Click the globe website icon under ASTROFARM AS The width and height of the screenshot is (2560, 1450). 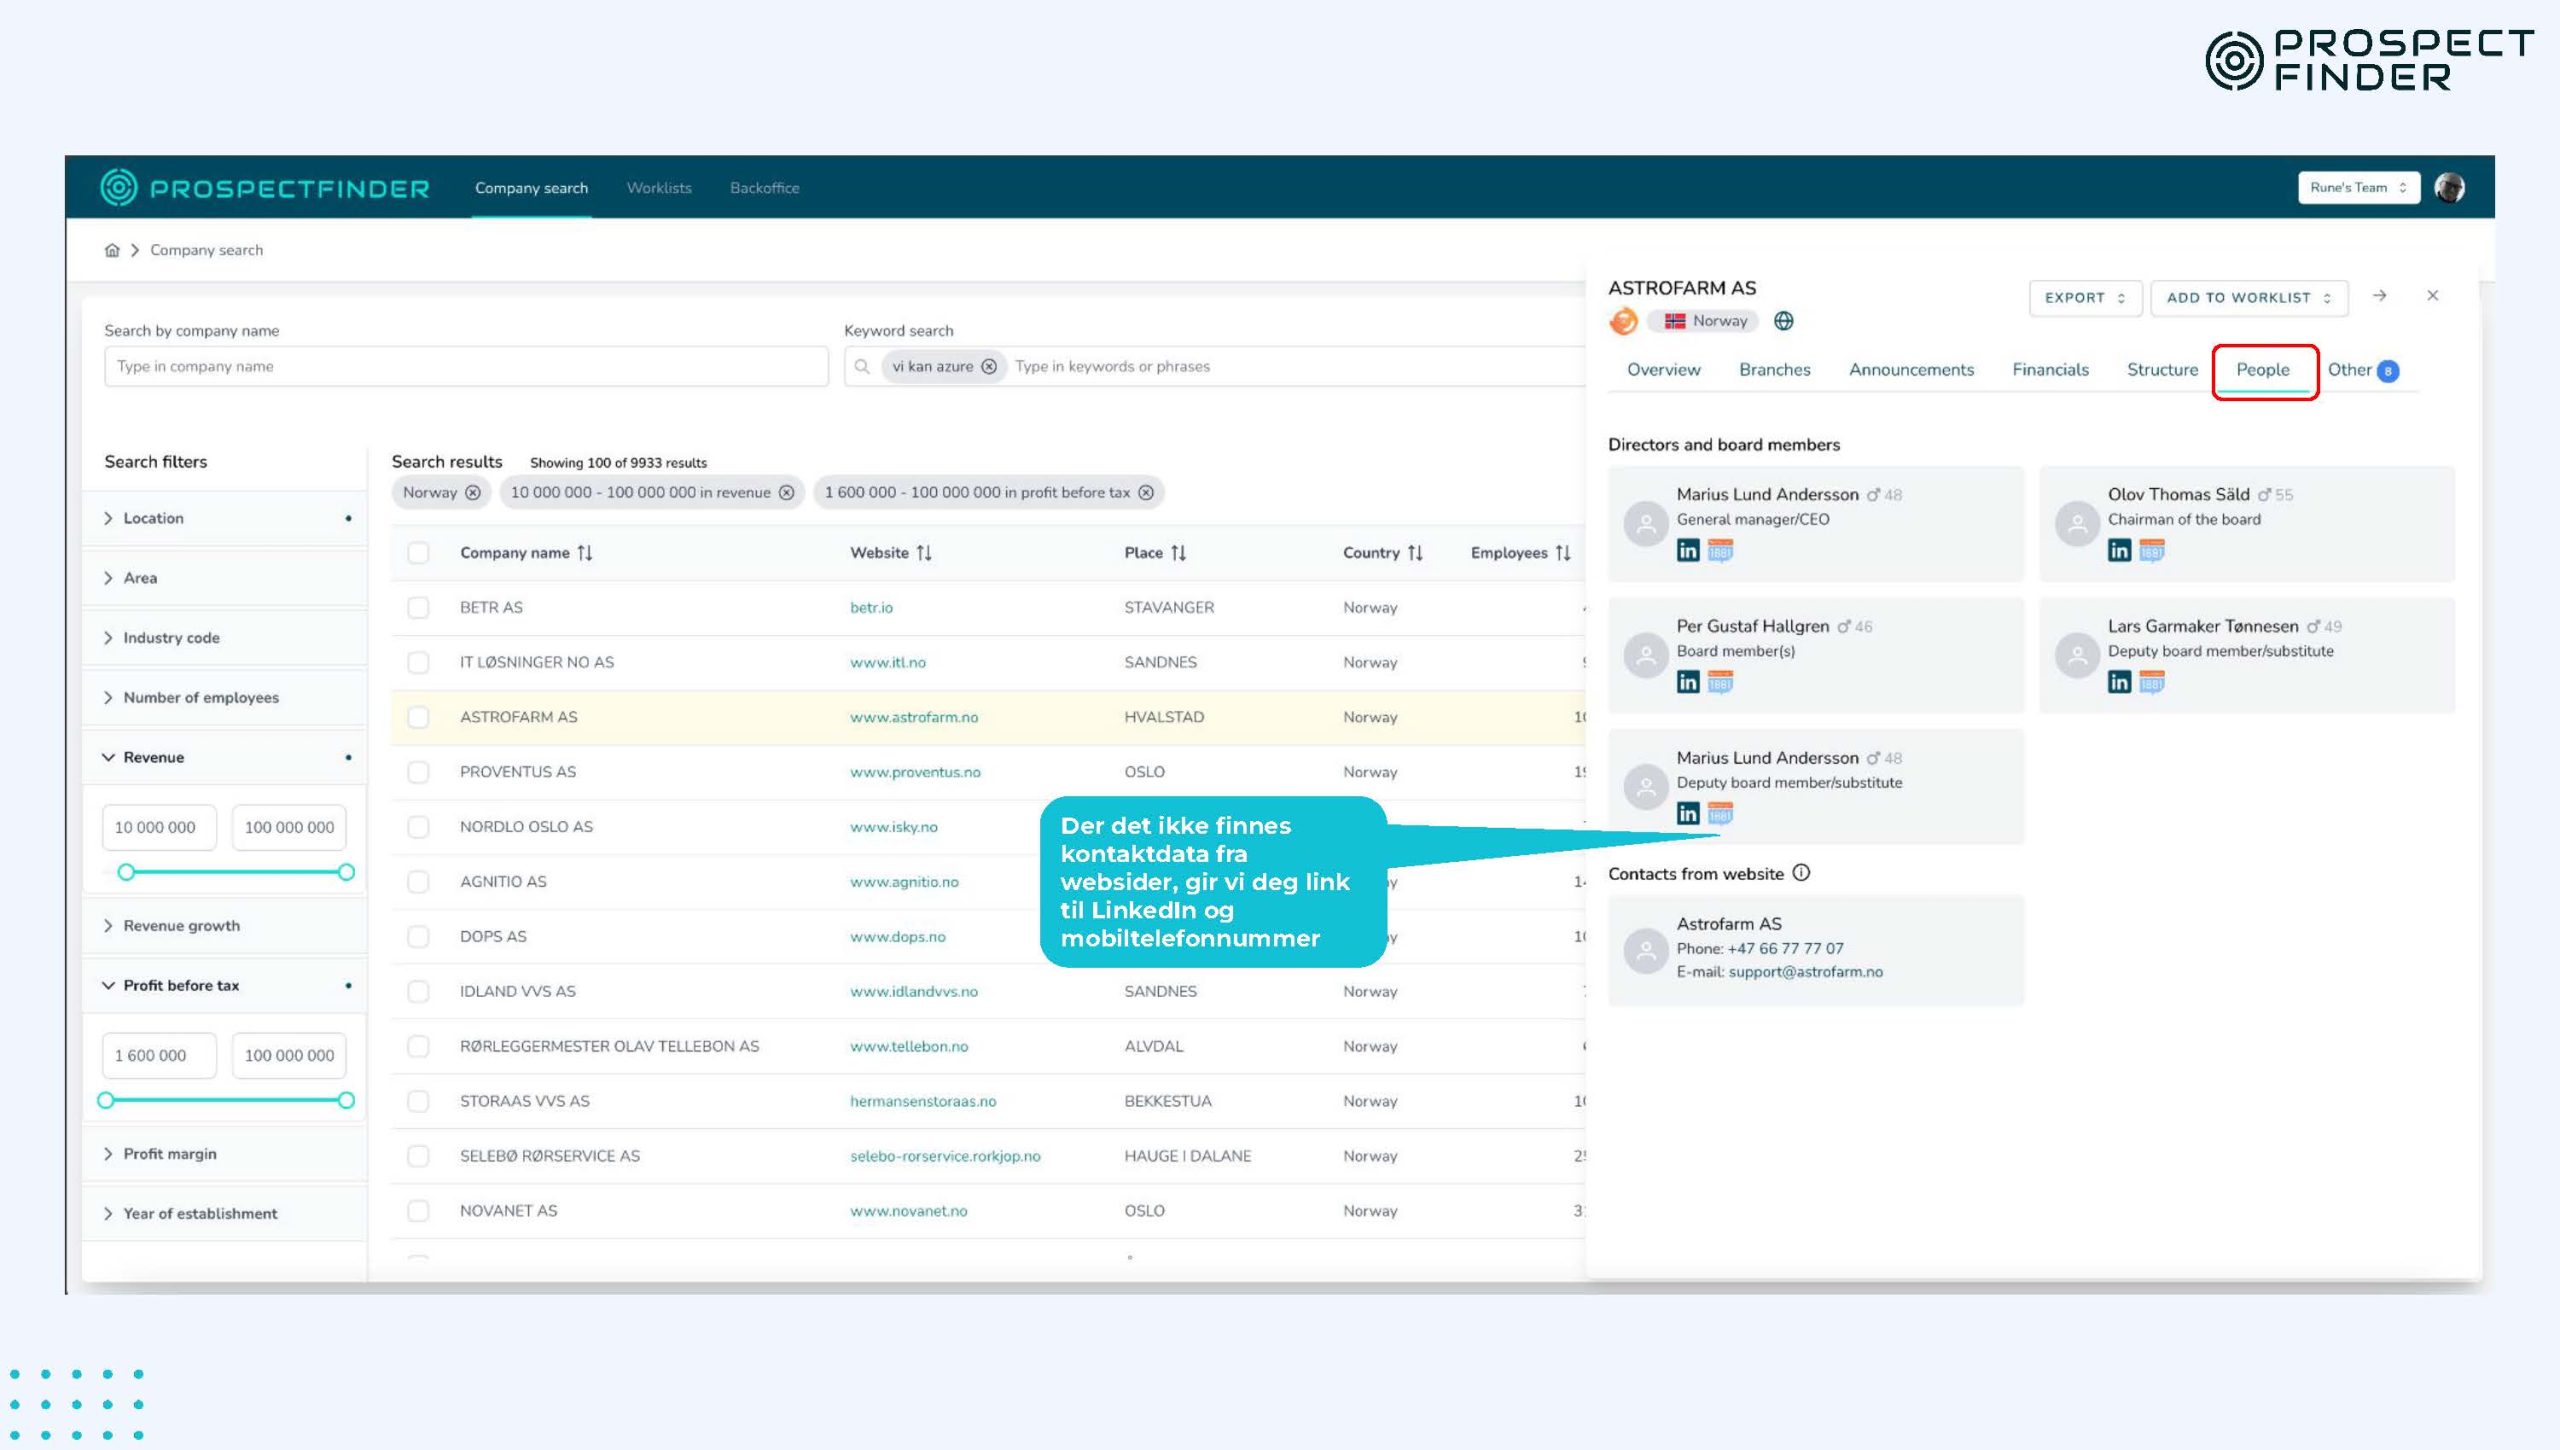[1783, 321]
